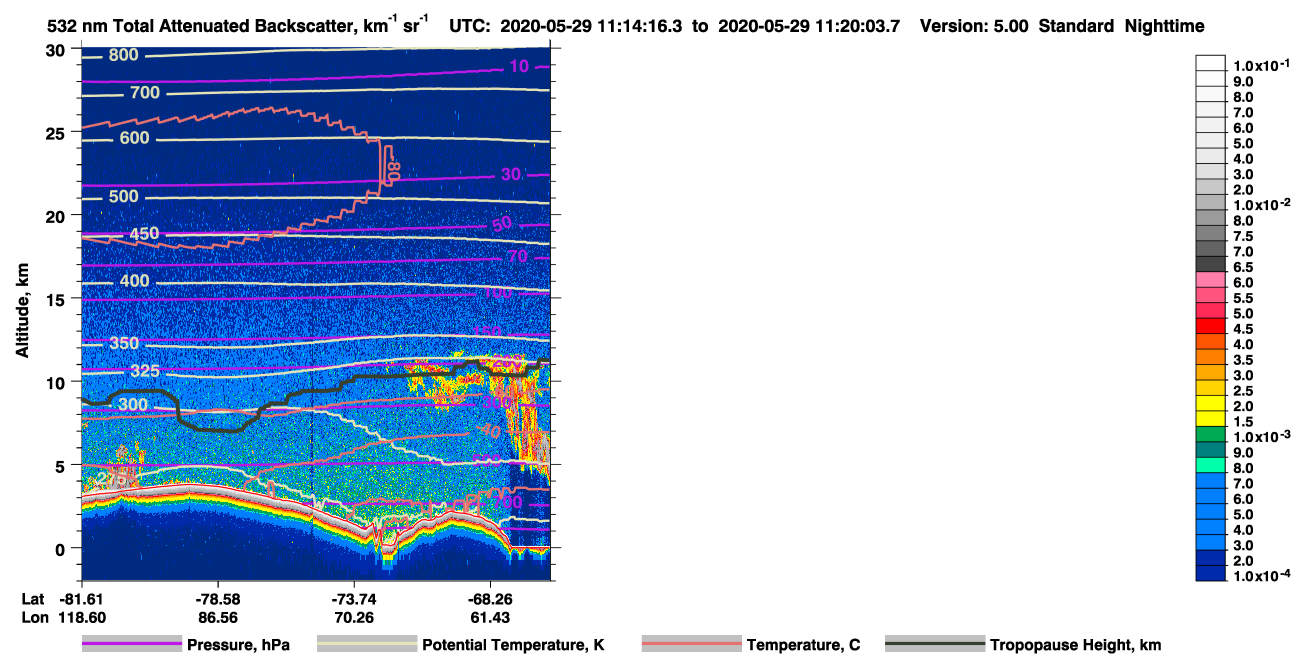
Task: Click the purple Pressure line sample in legend
Action: click(131, 644)
